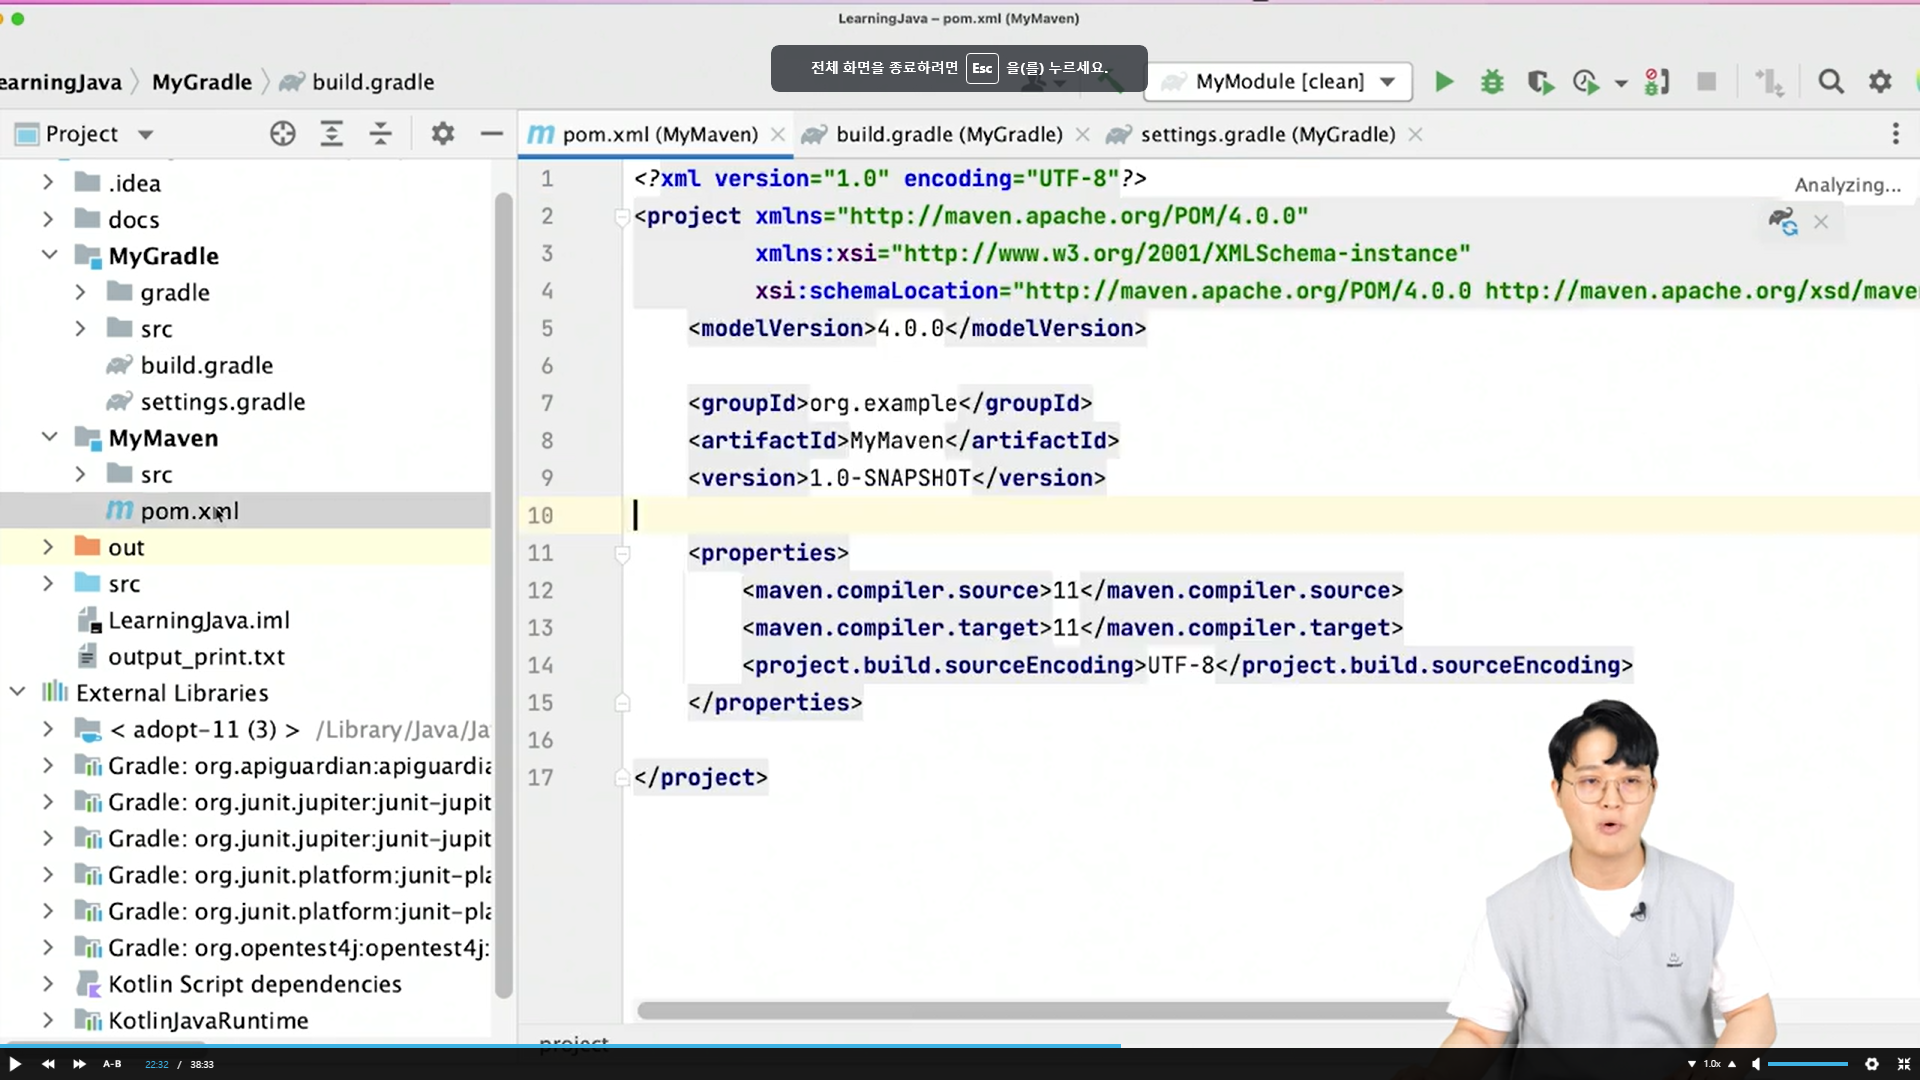
Task: Switch to build.gradle (MyGradle) tab
Action: pyautogui.click(x=948, y=134)
